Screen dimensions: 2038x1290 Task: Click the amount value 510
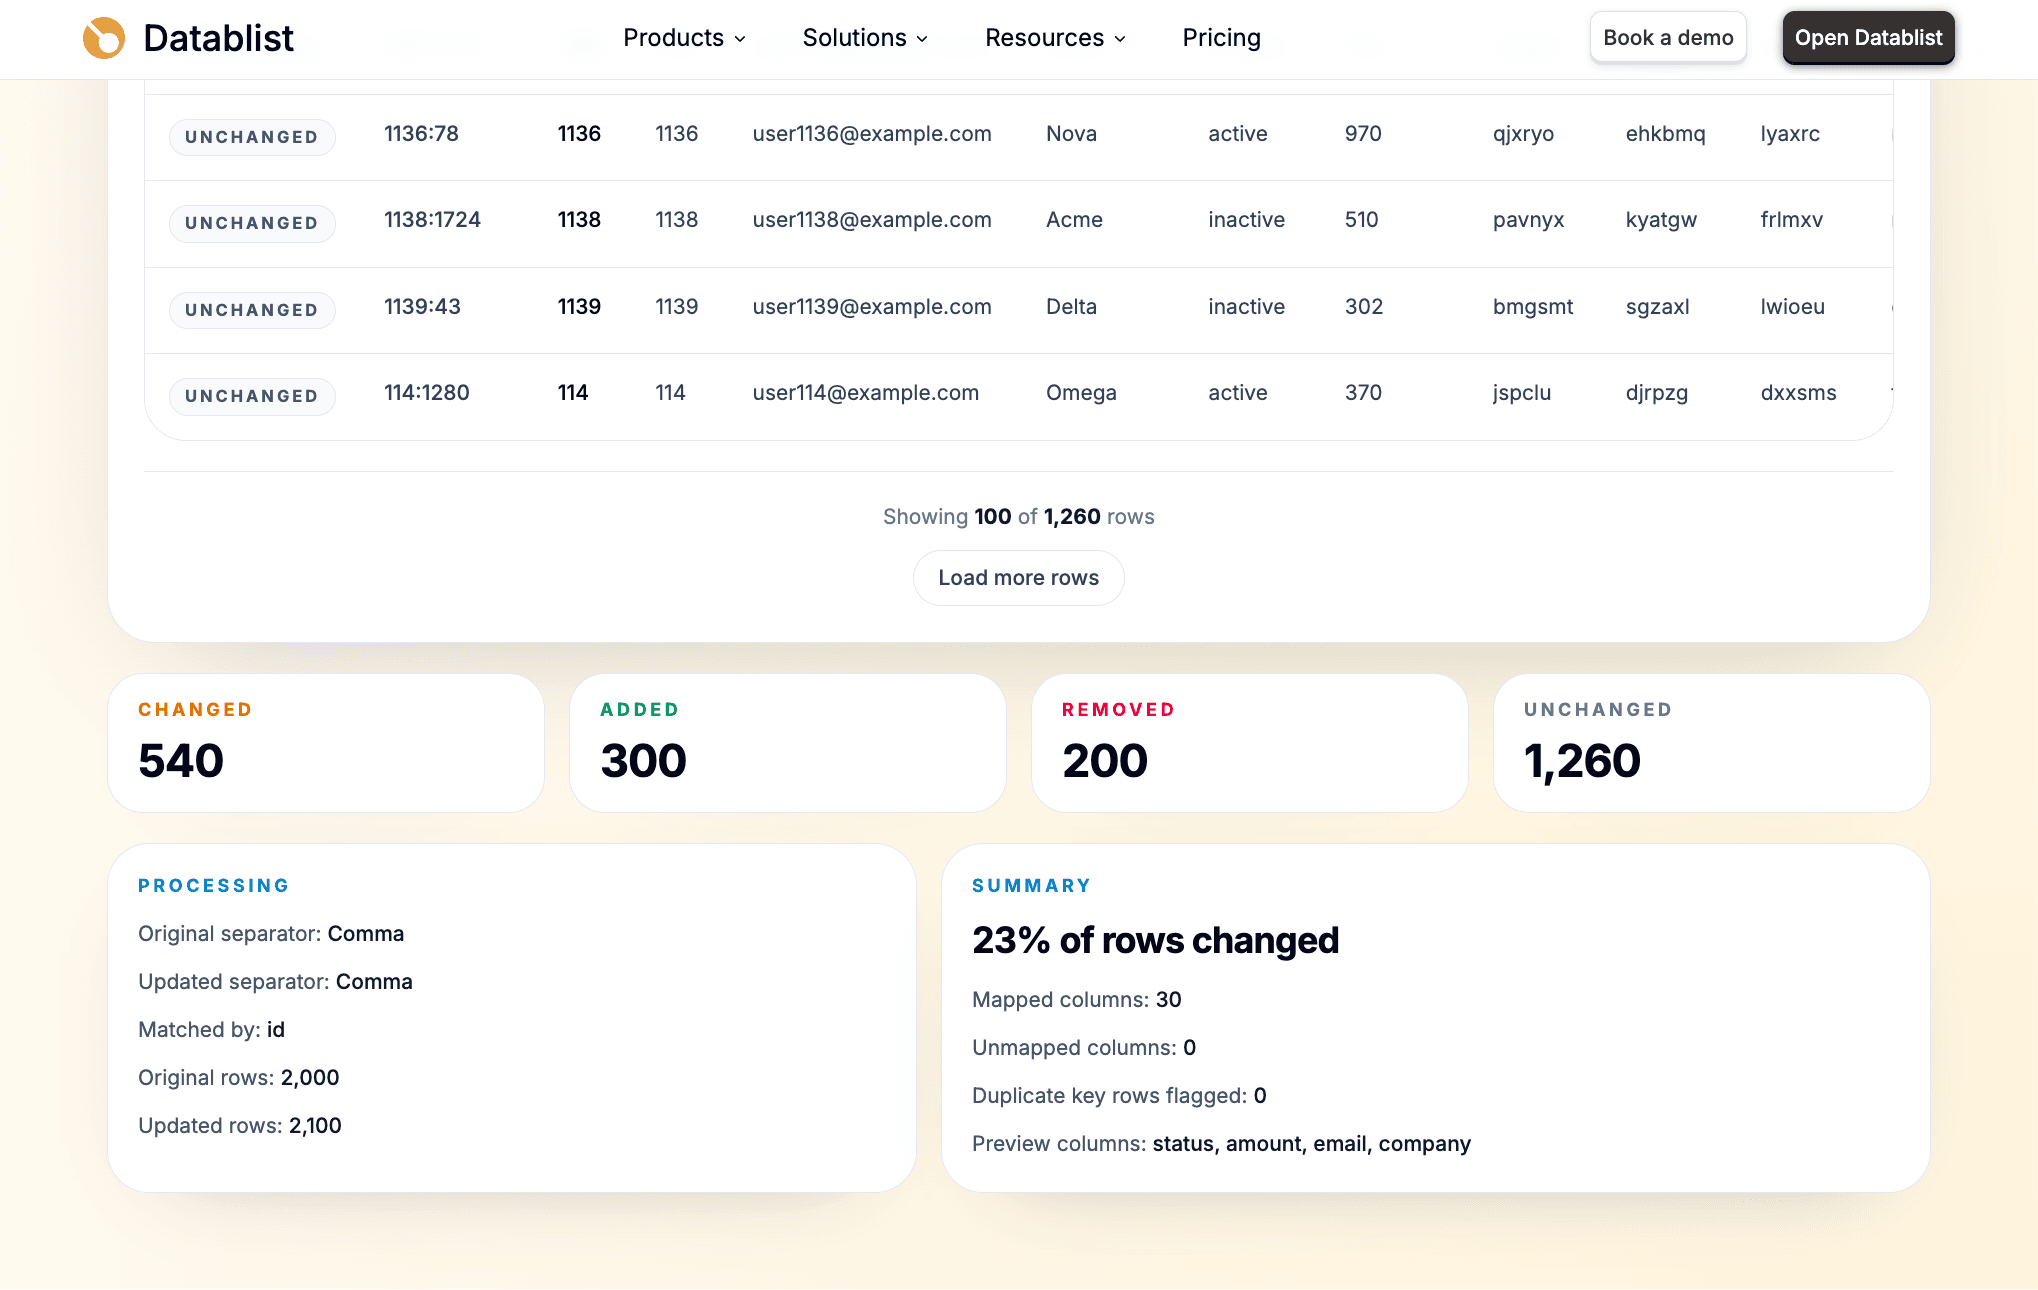coord(1361,220)
